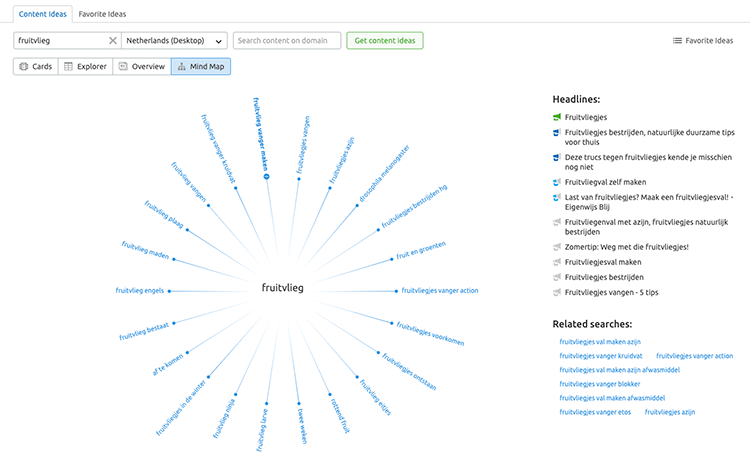
Task: Clear the fruitvlieg search field
Action: click(113, 41)
